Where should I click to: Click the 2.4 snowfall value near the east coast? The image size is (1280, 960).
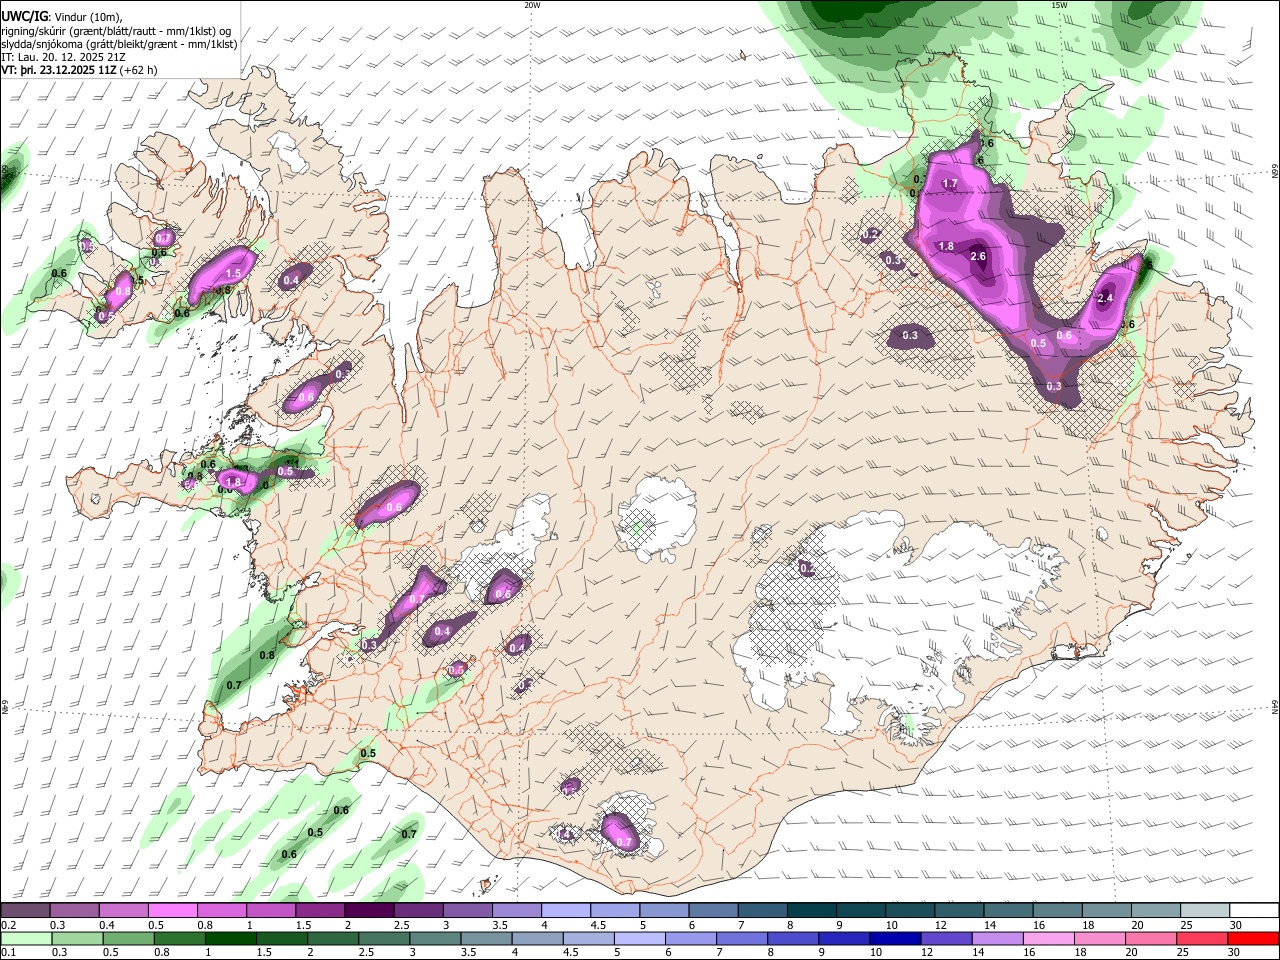[1105, 298]
